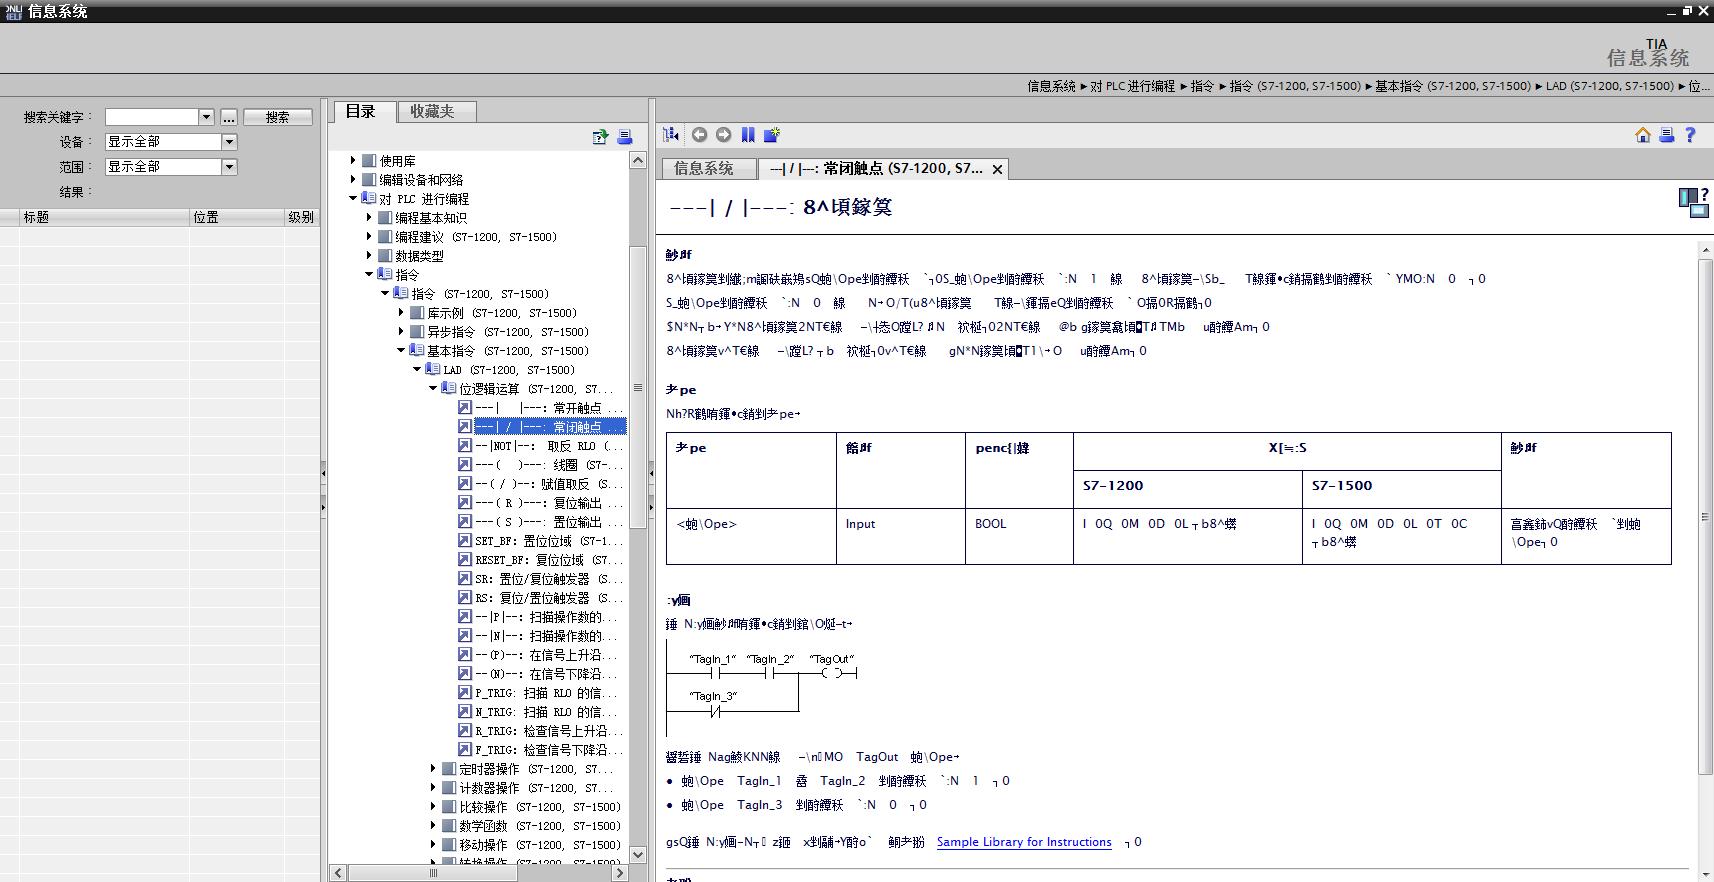Collapse the 位逻辑运算 tree node
The width and height of the screenshot is (1714, 882).
(x=433, y=389)
